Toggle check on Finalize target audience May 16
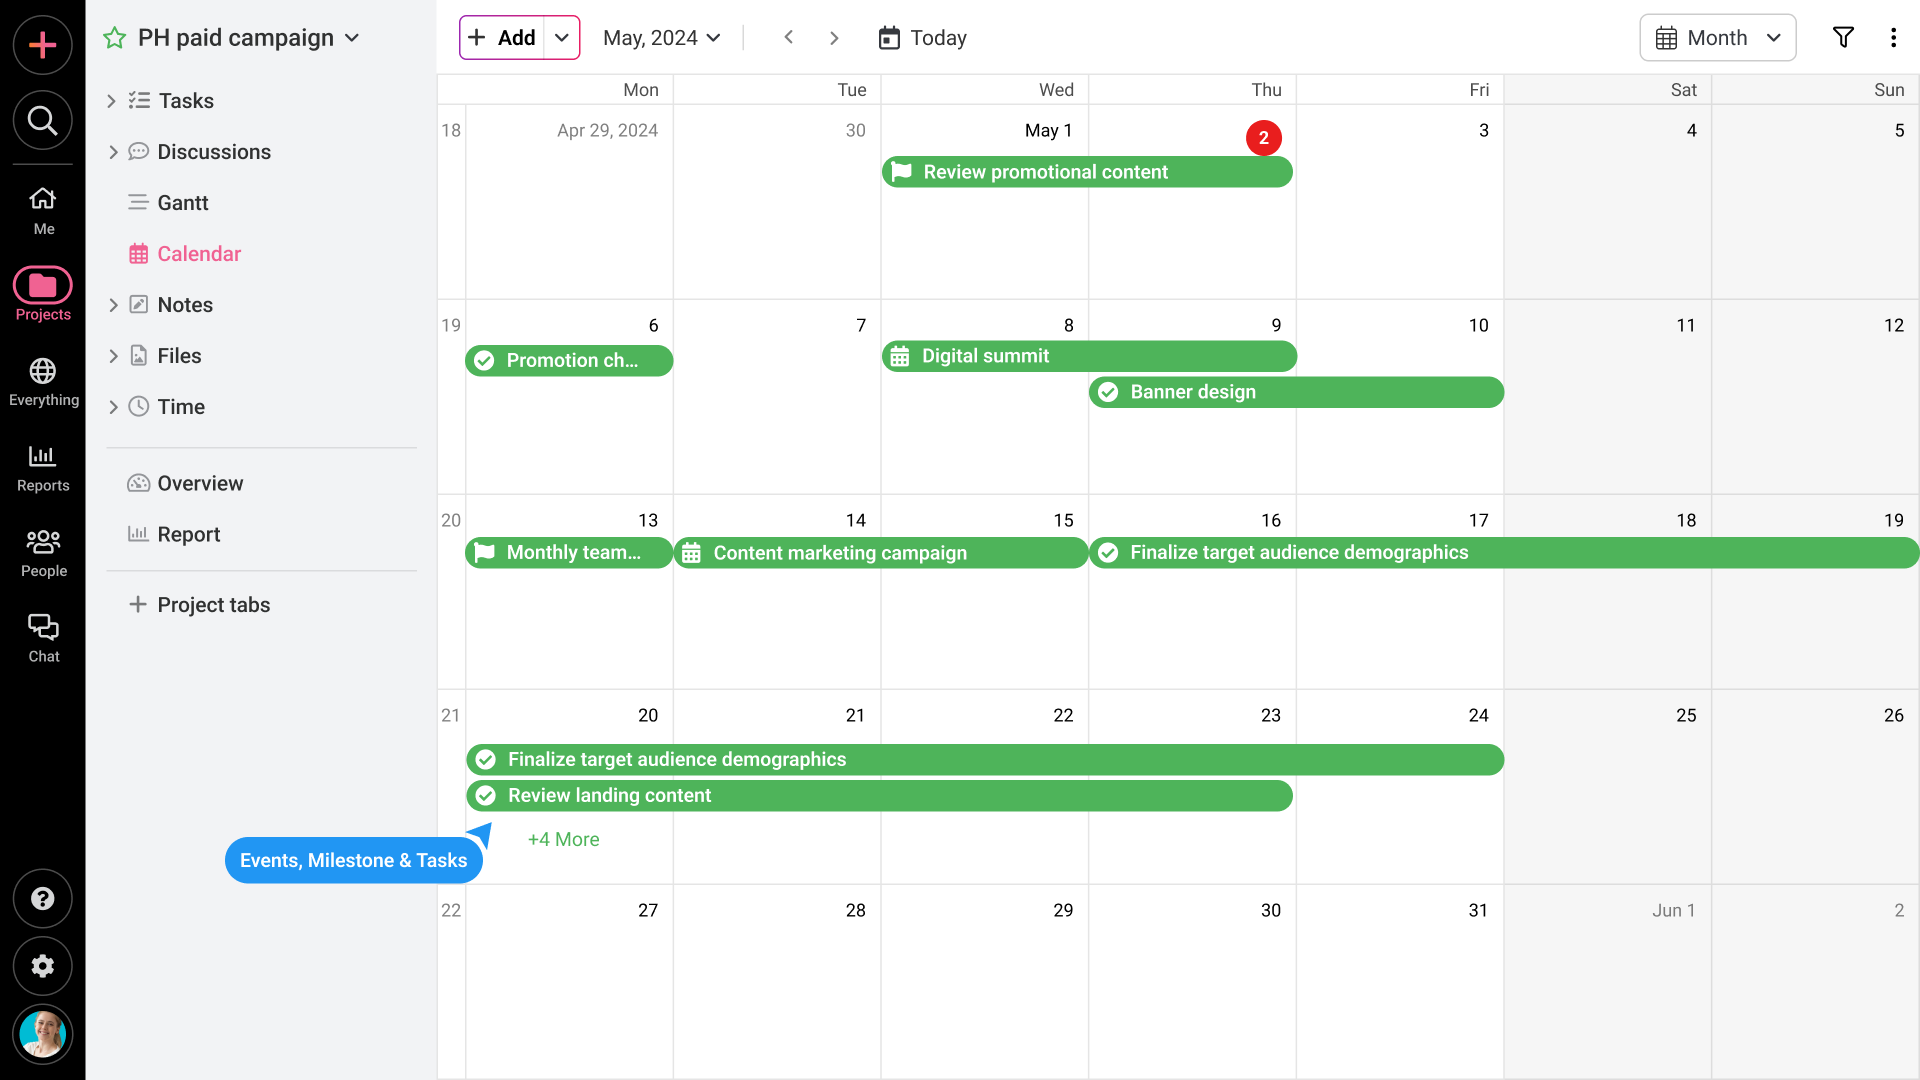1920x1080 pixels. [x=1108, y=553]
